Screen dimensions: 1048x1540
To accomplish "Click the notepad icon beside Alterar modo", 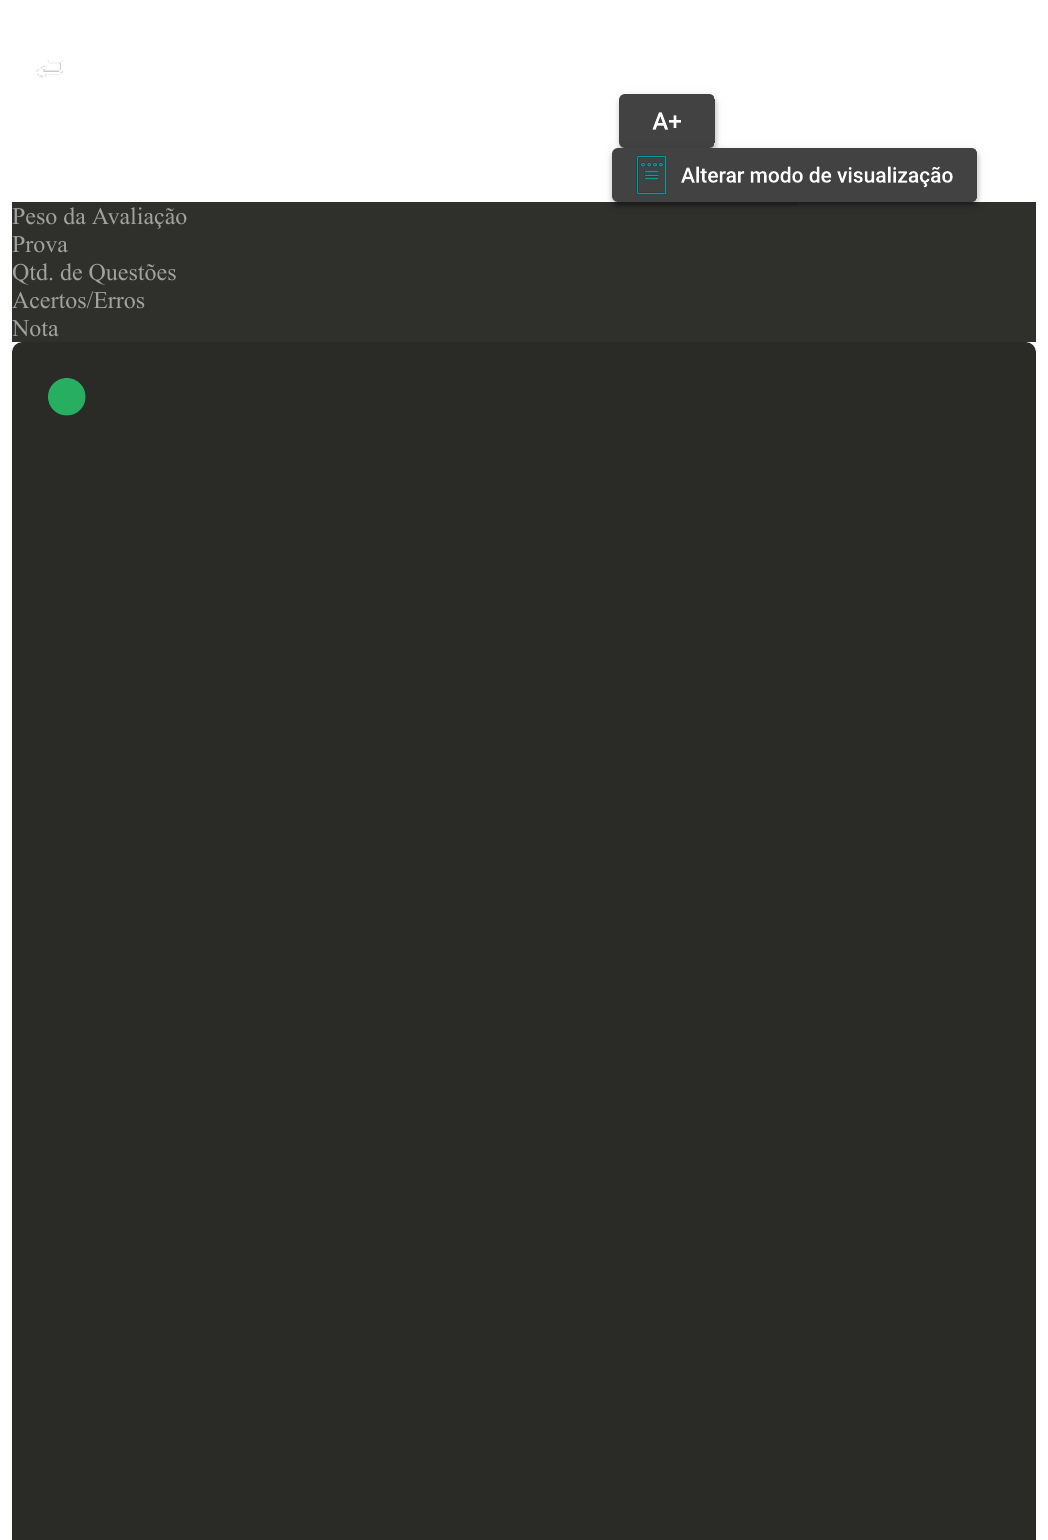I will (651, 175).
